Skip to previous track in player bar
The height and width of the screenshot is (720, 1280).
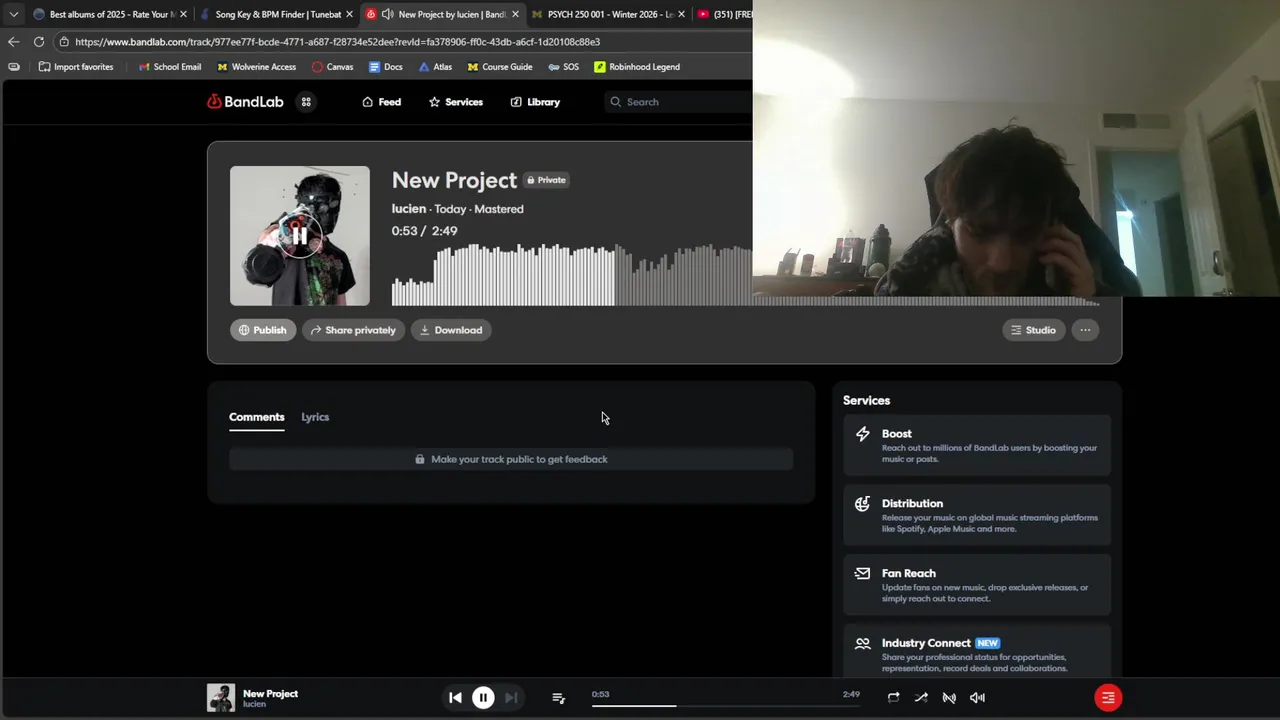(x=455, y=698)
